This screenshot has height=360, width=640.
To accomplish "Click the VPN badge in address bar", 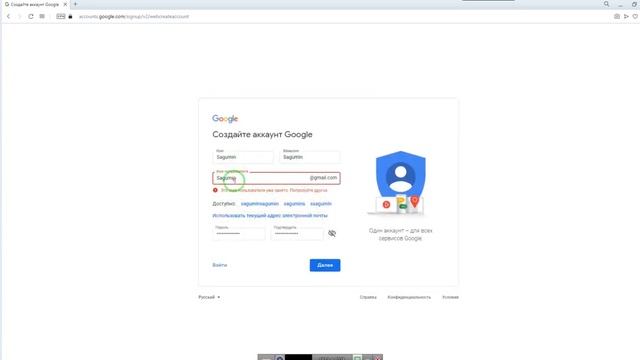I will point(60,16).
